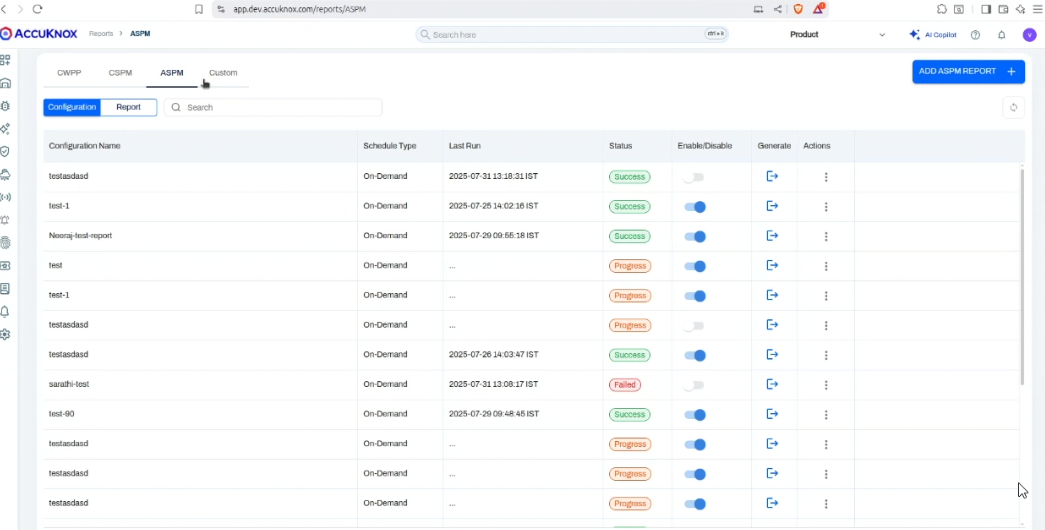Viewport: 1045px width, 530px height.
Task: Generate report for sarathi-test
Action: 772,384
